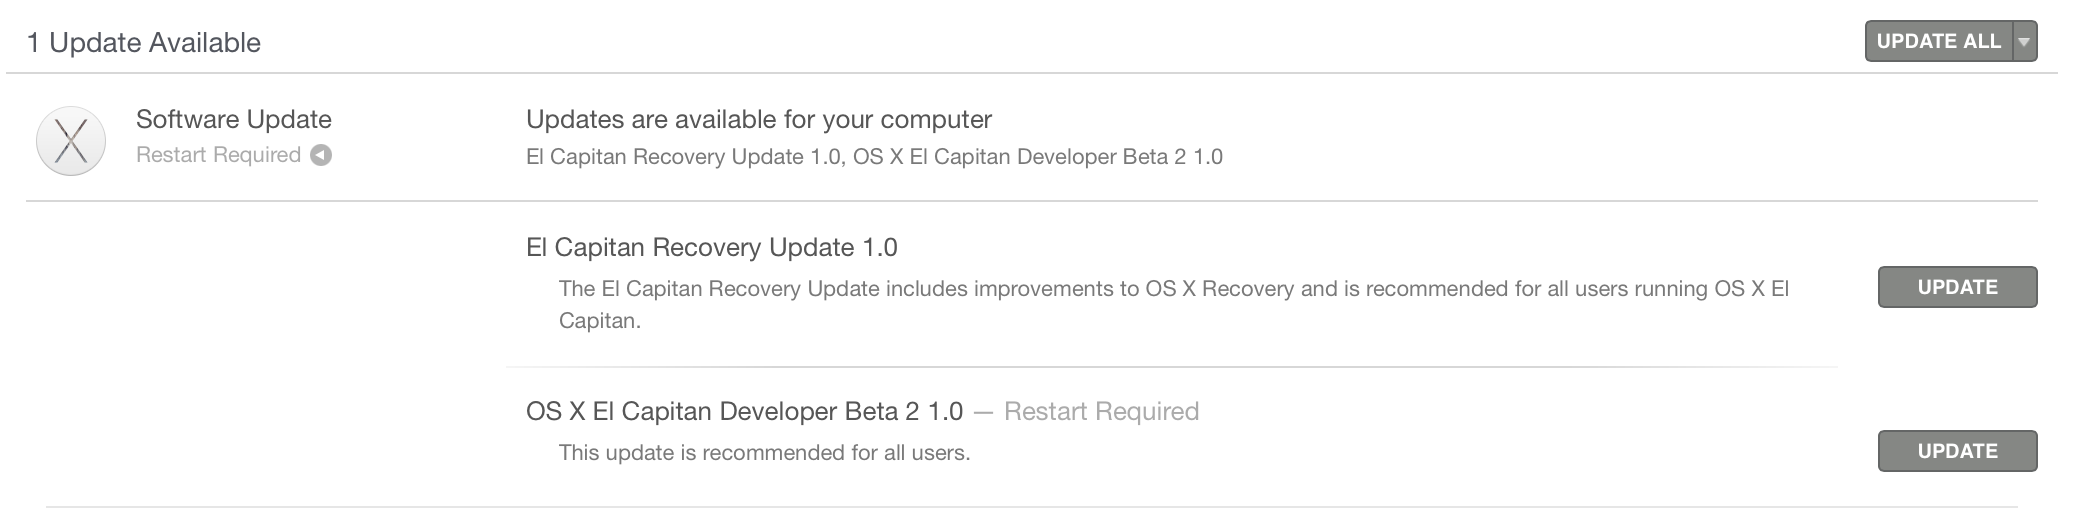Image resolution: width=2074 pixels, height=510 pixels.
Task: Select the Software Update title
Action: tap(234, 119)
